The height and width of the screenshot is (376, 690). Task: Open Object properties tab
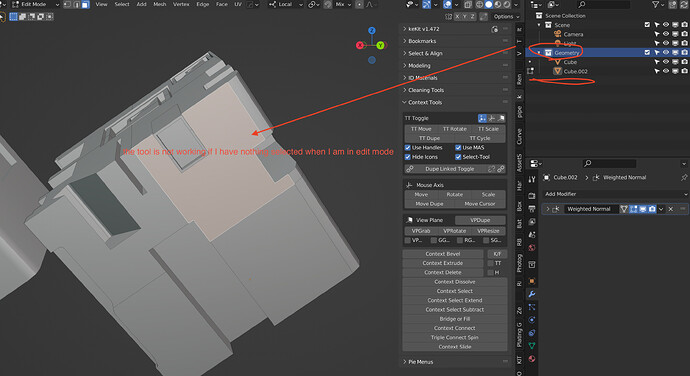(x=532, y=281)
